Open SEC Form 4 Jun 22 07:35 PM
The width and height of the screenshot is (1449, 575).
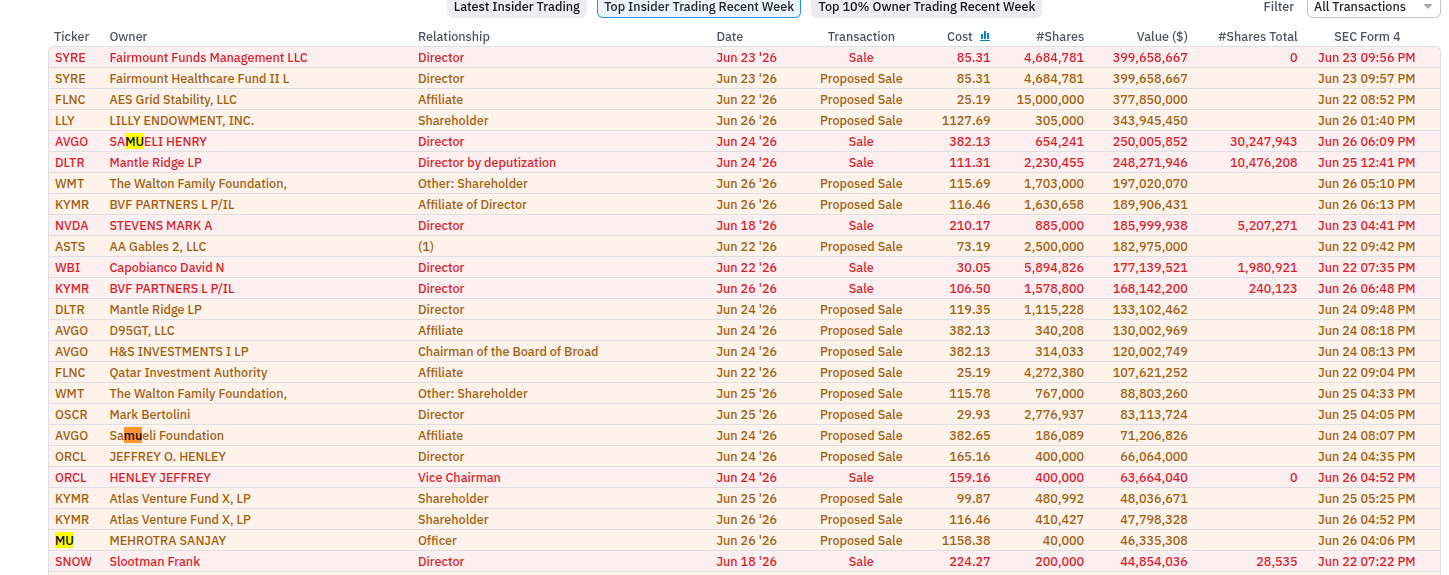point(1366,267)
